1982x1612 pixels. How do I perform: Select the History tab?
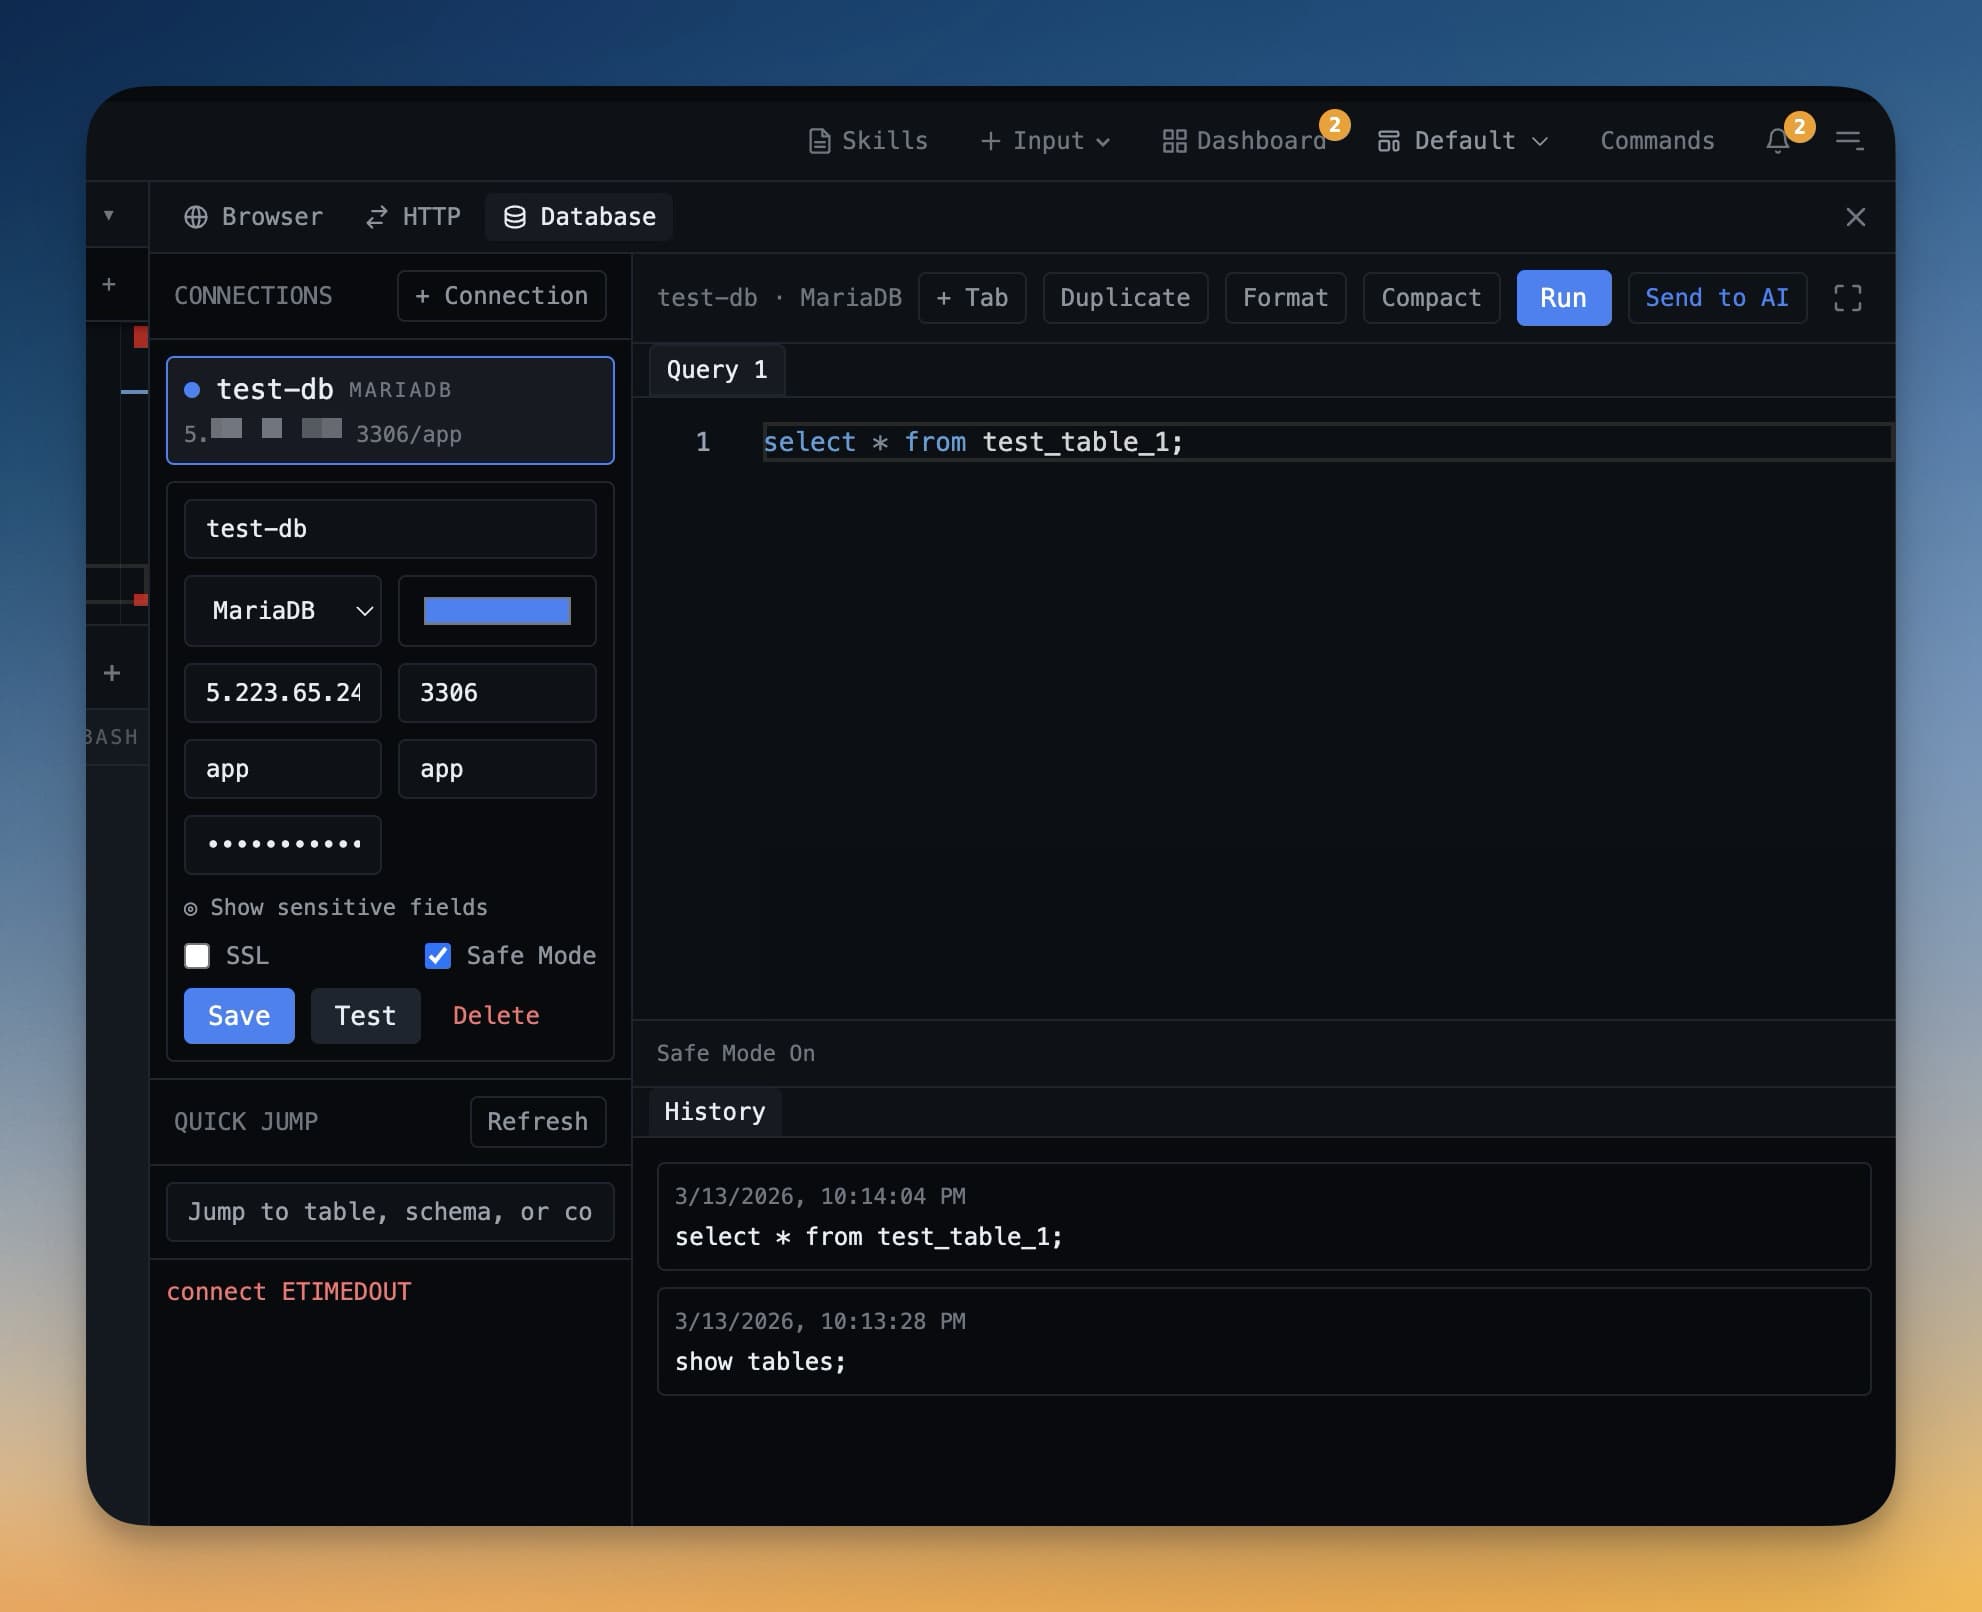[714, 1112]
